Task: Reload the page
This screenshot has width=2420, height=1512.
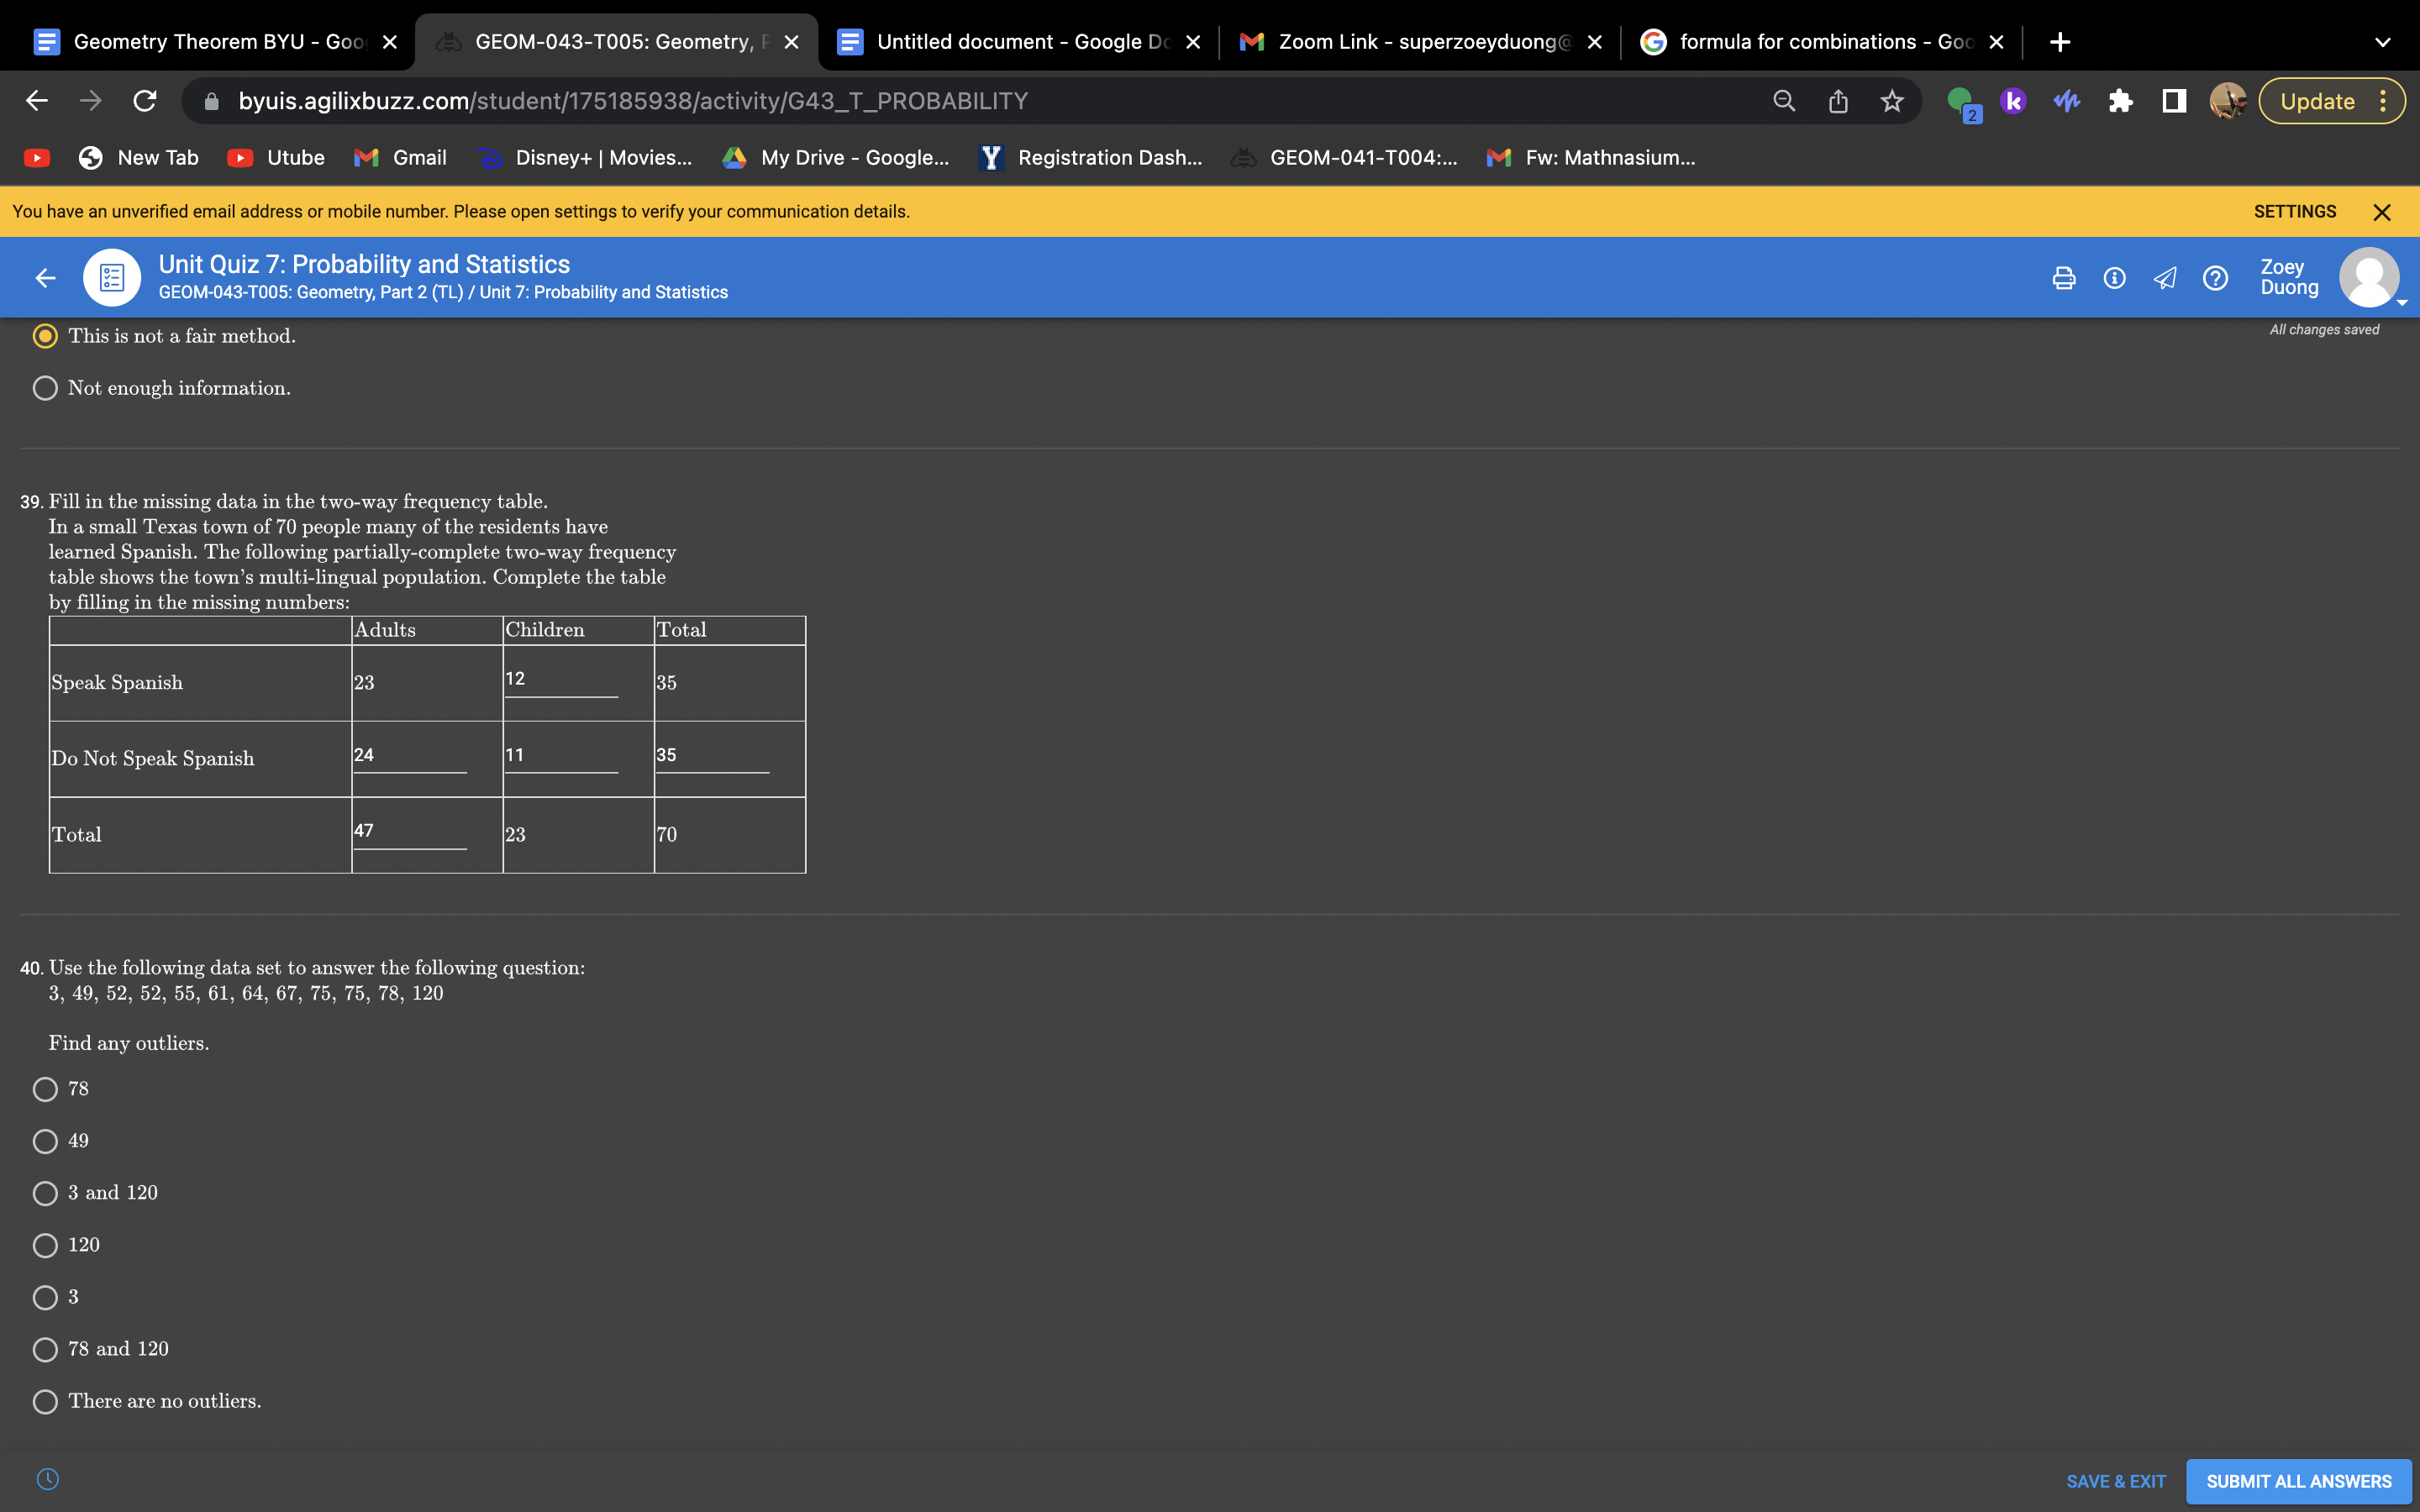Action: click(145, 101)
